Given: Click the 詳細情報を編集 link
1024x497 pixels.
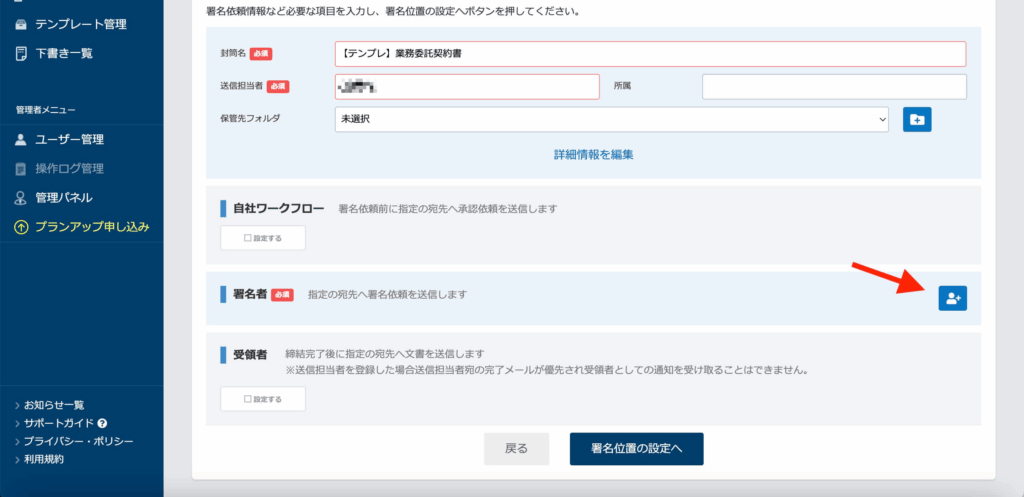Looking at the screenshot, I should (x=594, y=155).
